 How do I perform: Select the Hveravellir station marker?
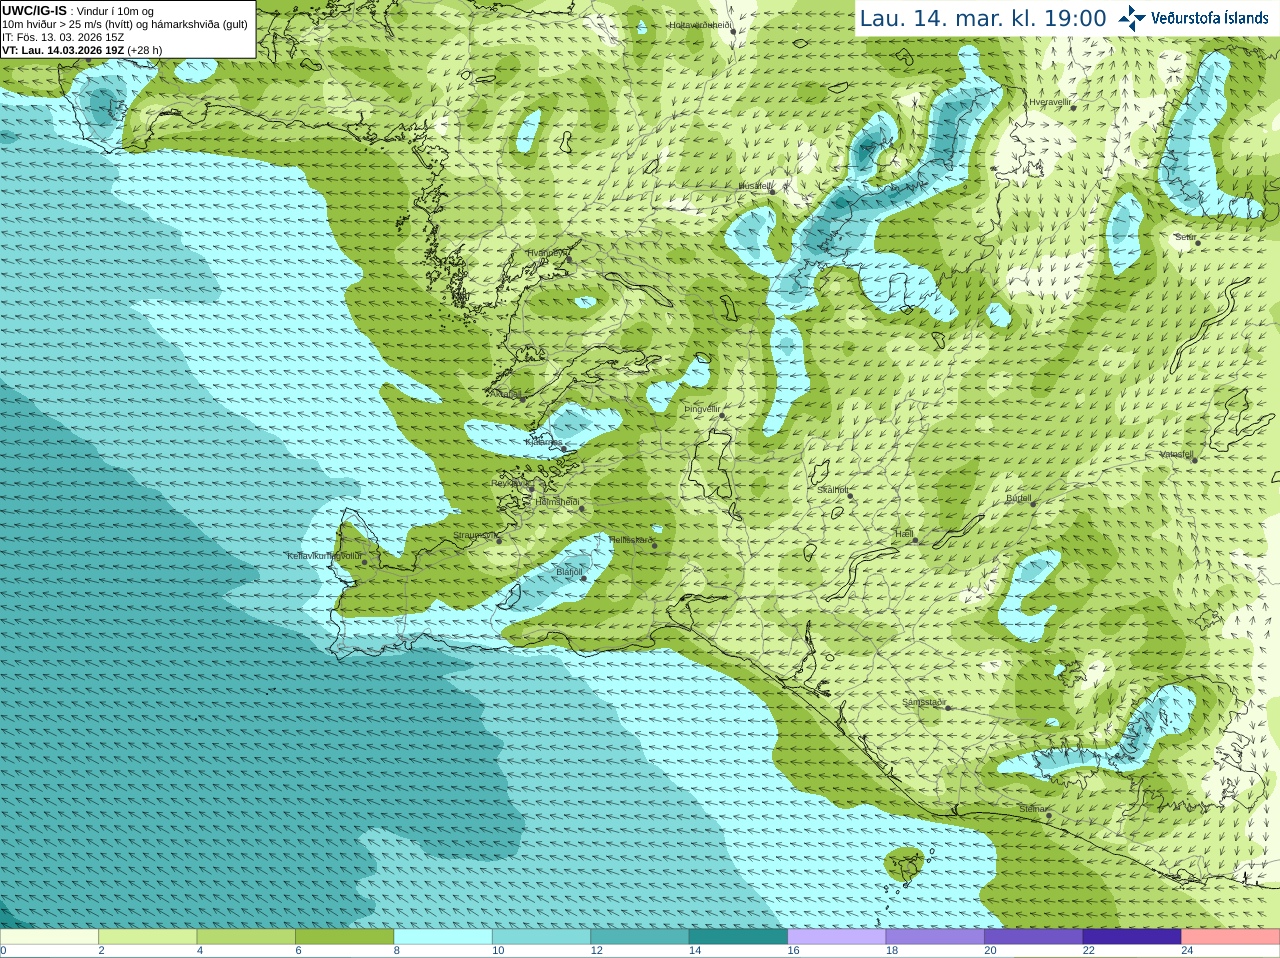tap(1074, 109)
